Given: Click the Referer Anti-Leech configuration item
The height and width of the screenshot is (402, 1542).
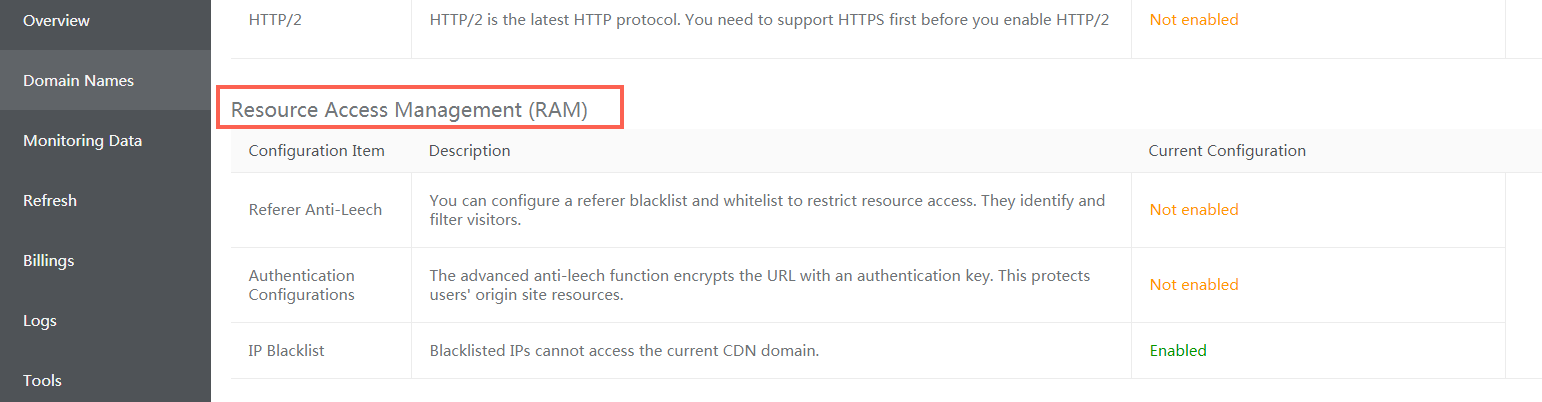Looking at the screenshot, I should tap(315, 210).
